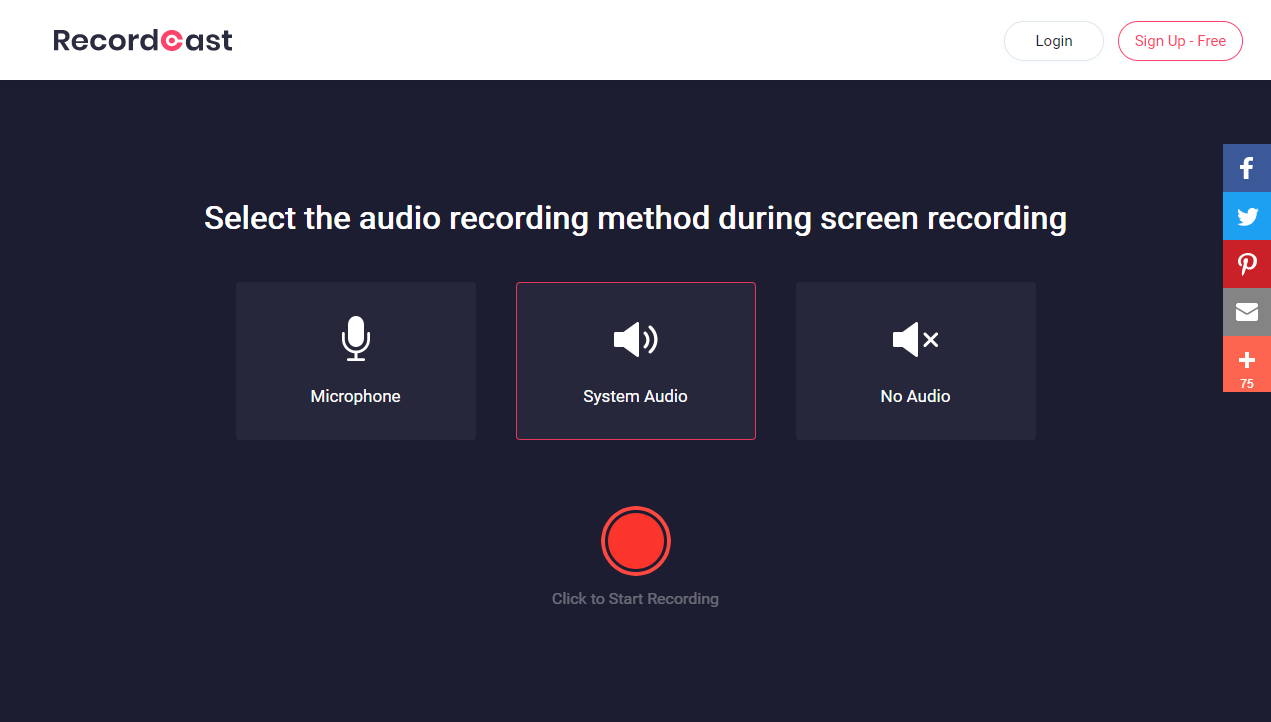1271x722 pixels.
Task: Select the microphone icon
Action: (x=355, y=339)
